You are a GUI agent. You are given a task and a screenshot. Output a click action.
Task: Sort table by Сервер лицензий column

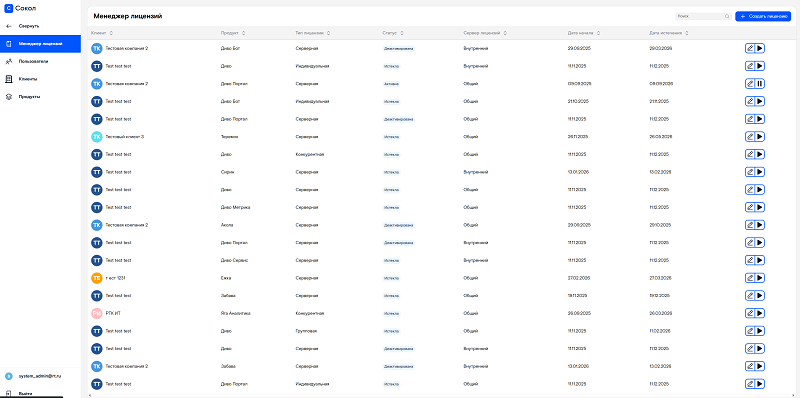(x=505, y=33)
